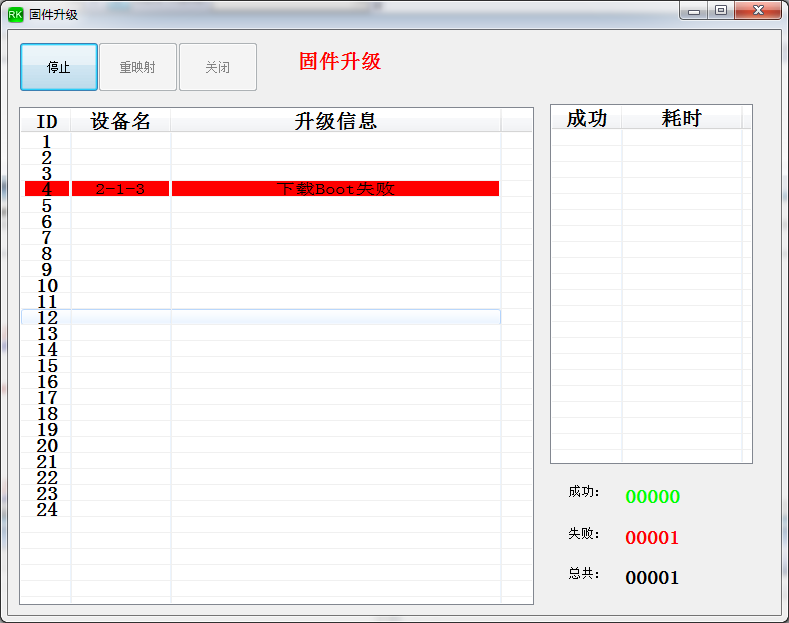Click the green RK application icon

[15, 15]
